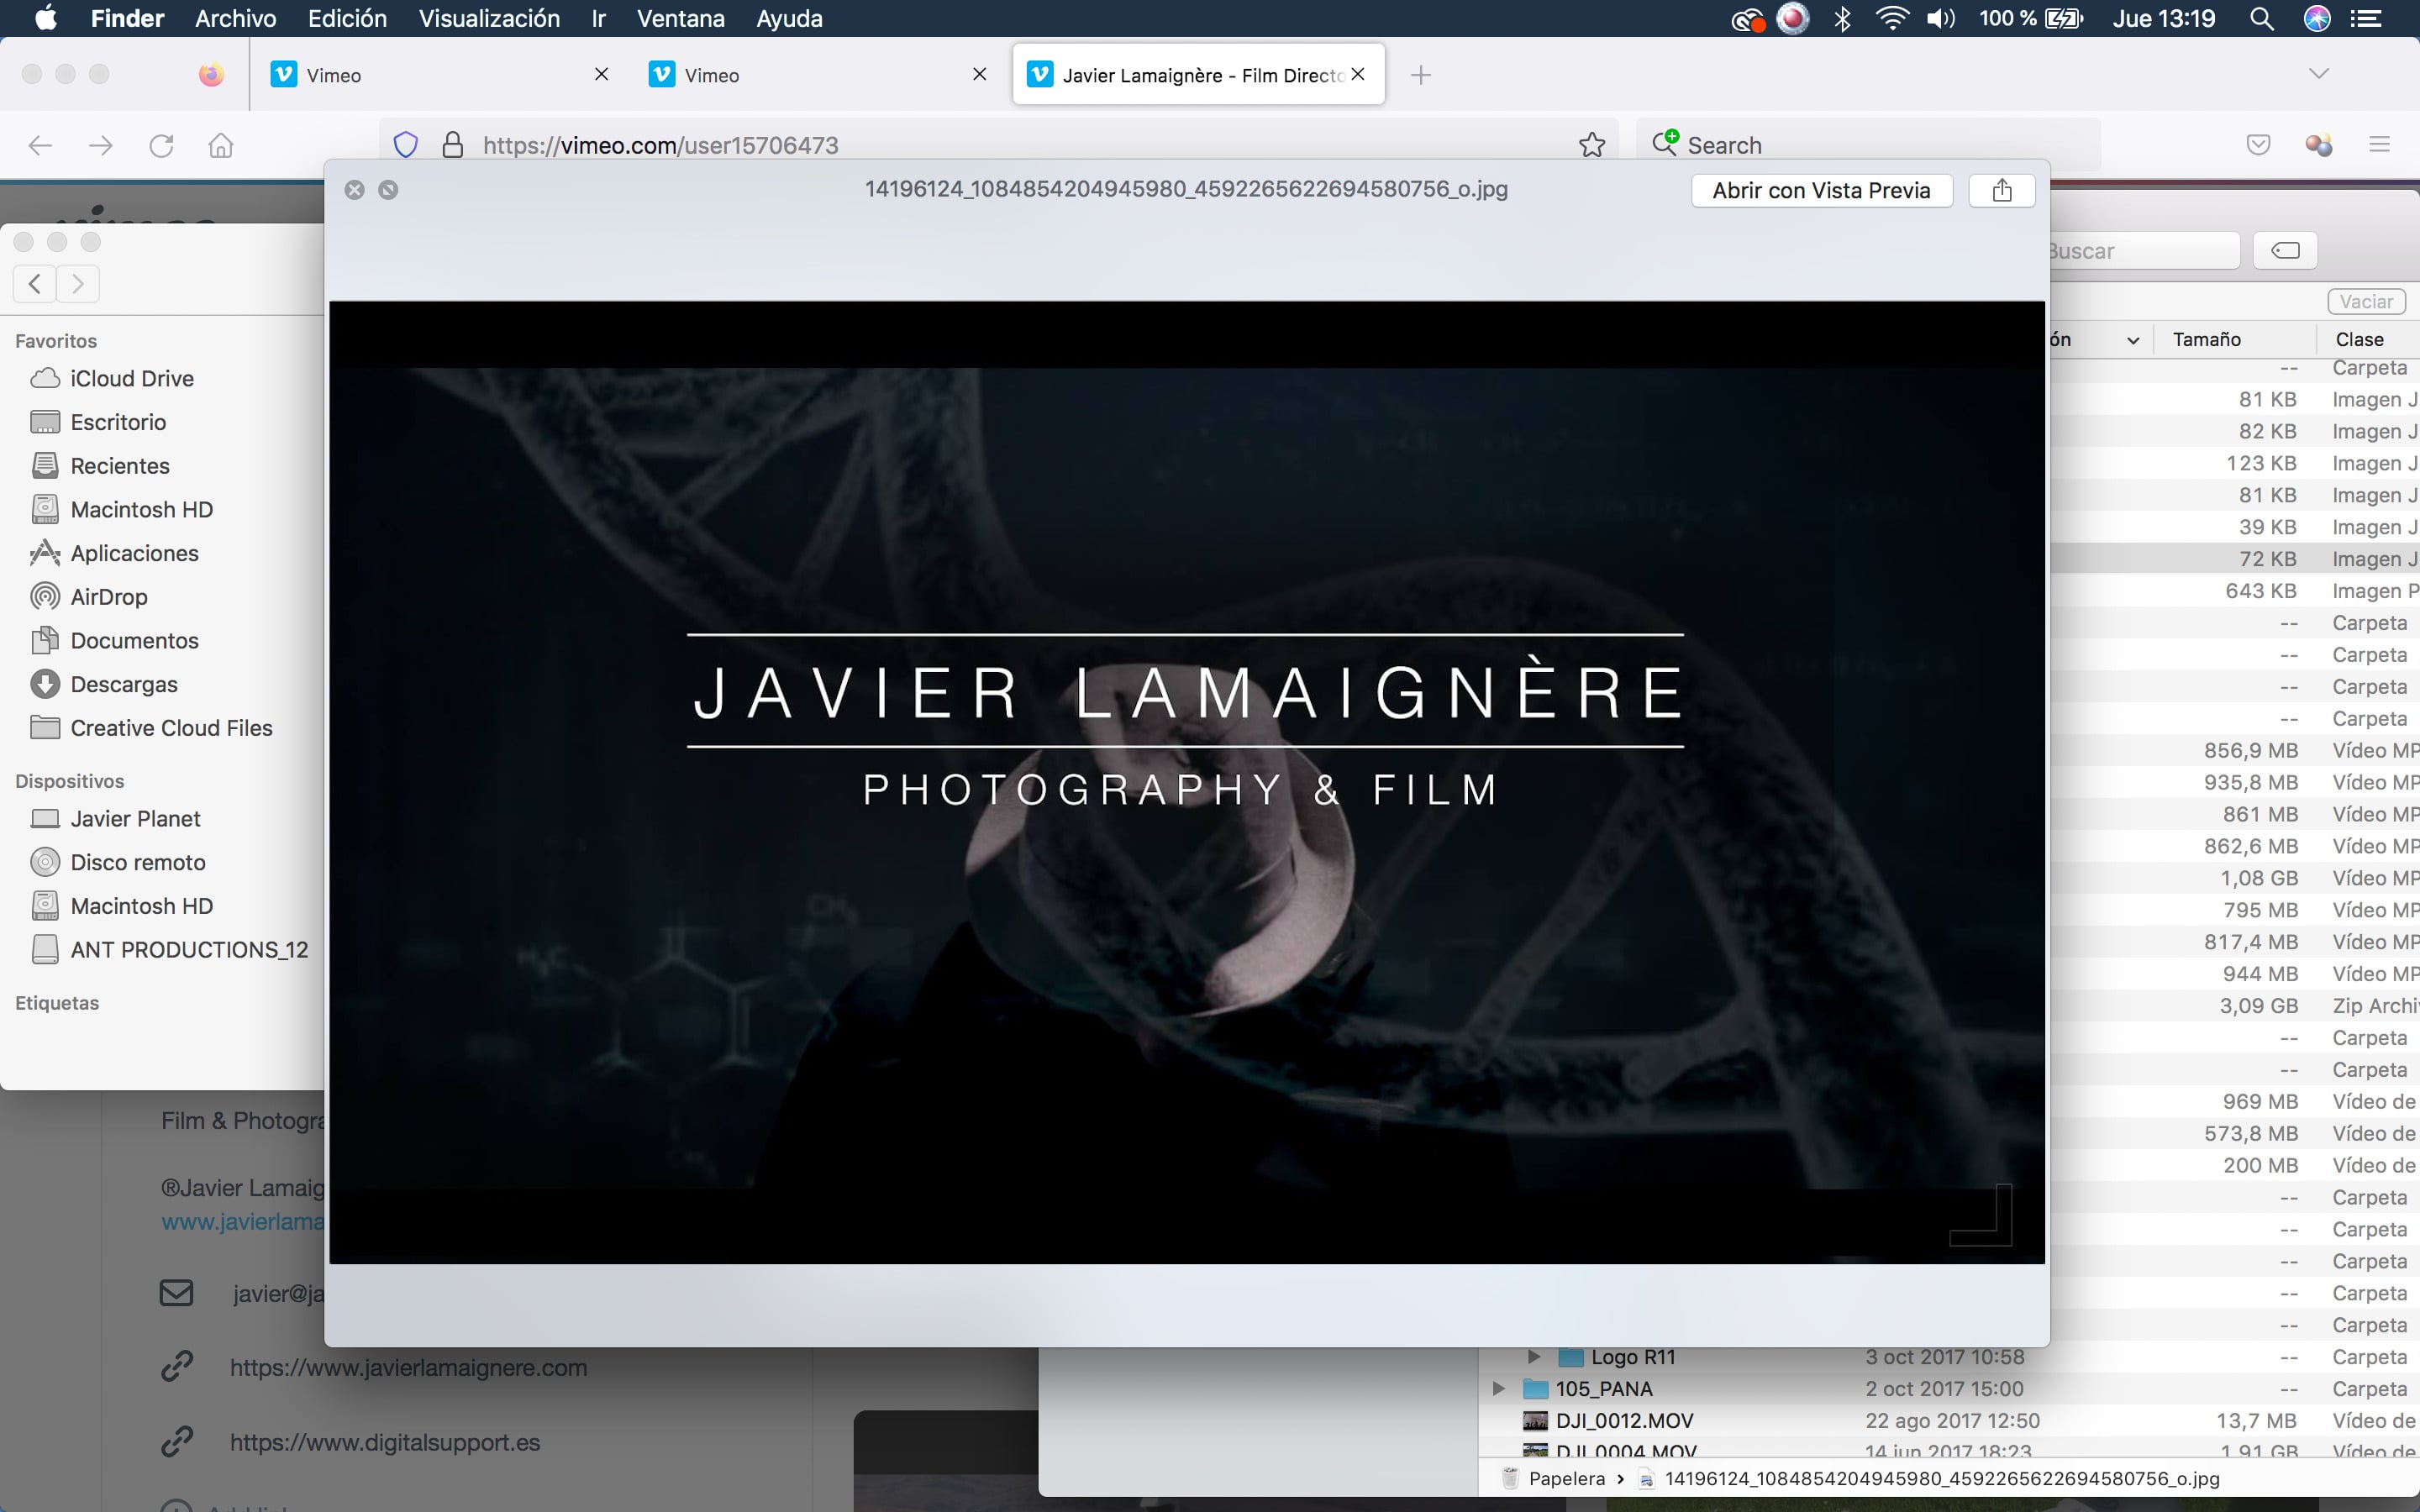Select AirDrop in the sidebar

click(x=109, y=598)
